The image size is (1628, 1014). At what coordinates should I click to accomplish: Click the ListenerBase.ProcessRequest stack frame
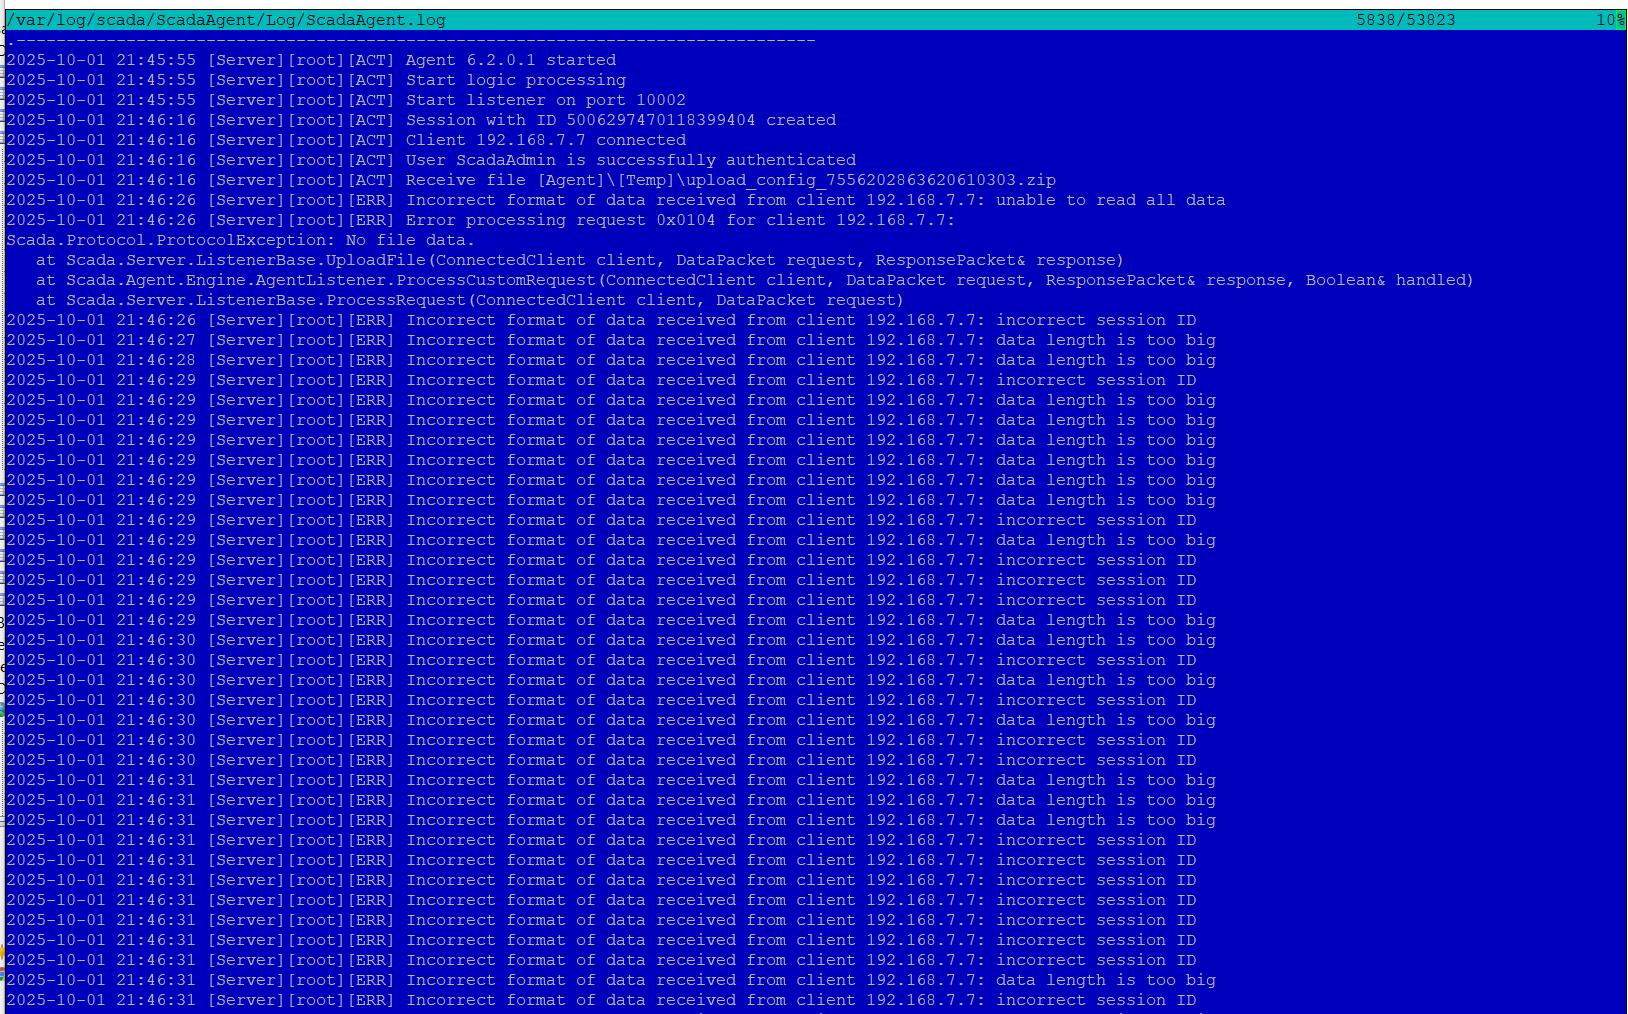[x=470, y=300]
